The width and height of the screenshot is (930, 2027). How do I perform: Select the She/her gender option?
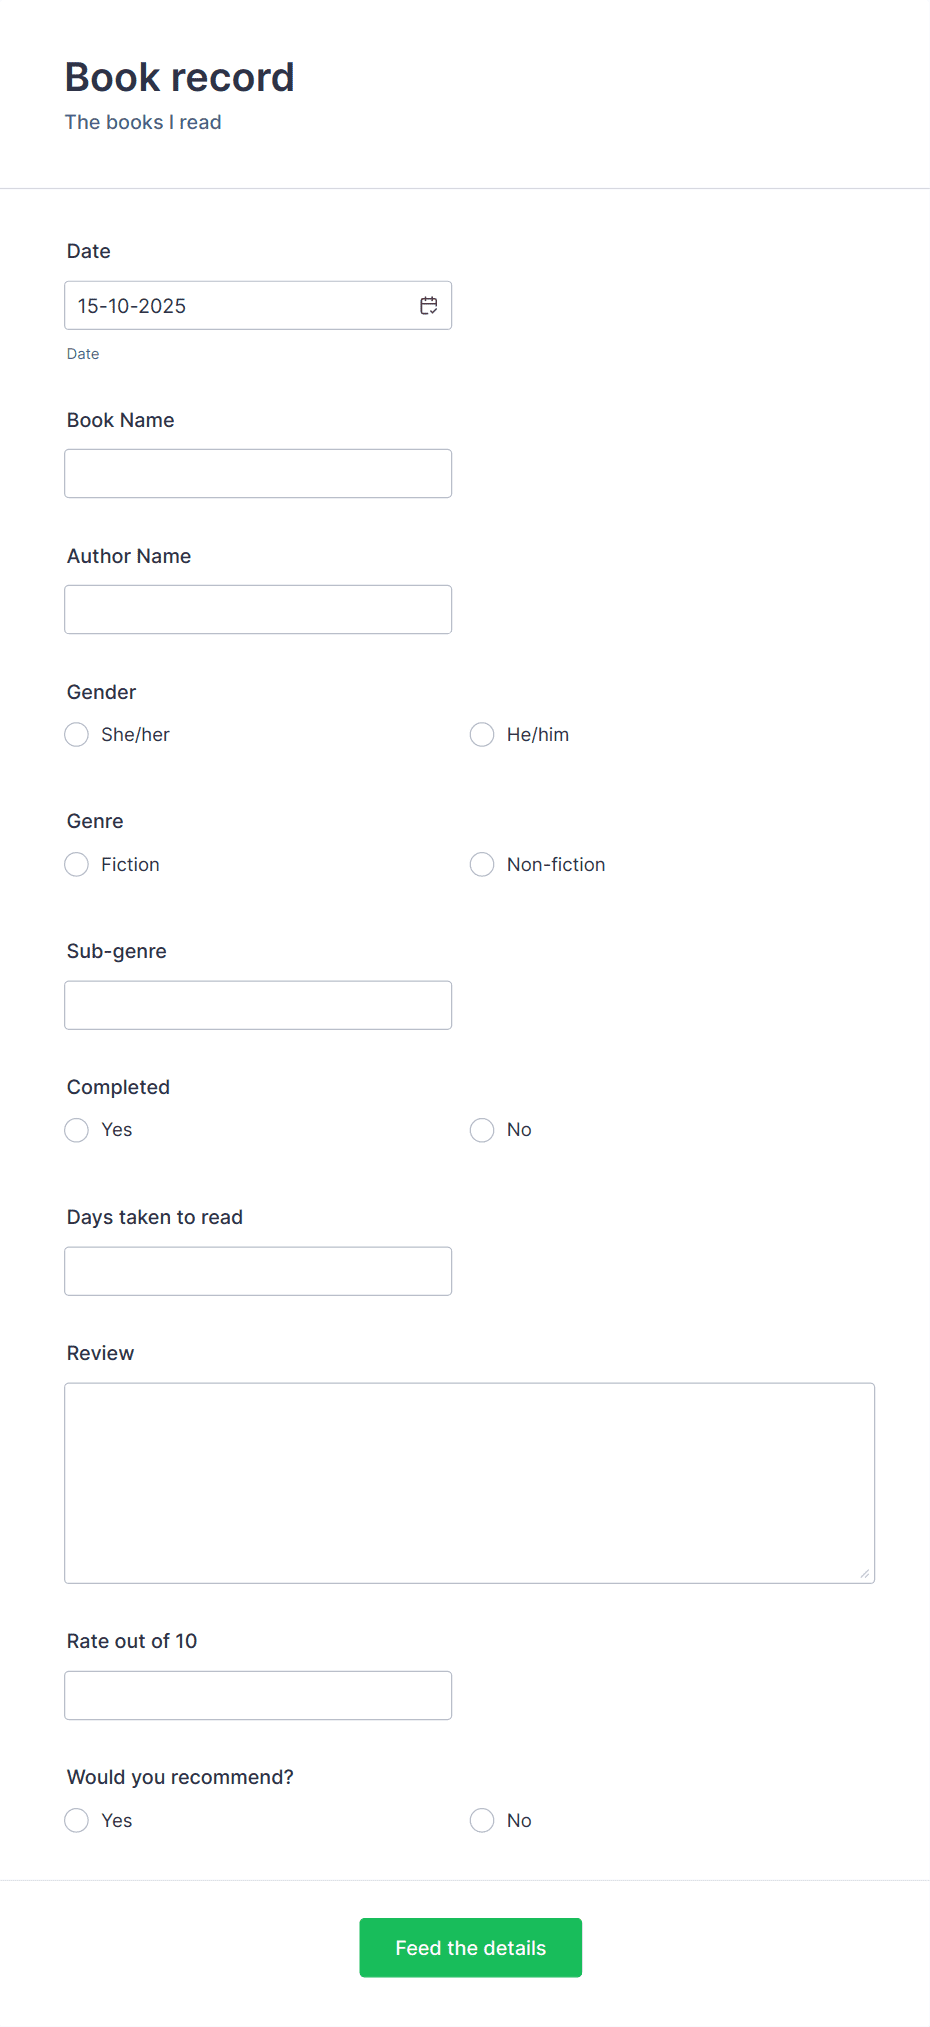(76, 734)
